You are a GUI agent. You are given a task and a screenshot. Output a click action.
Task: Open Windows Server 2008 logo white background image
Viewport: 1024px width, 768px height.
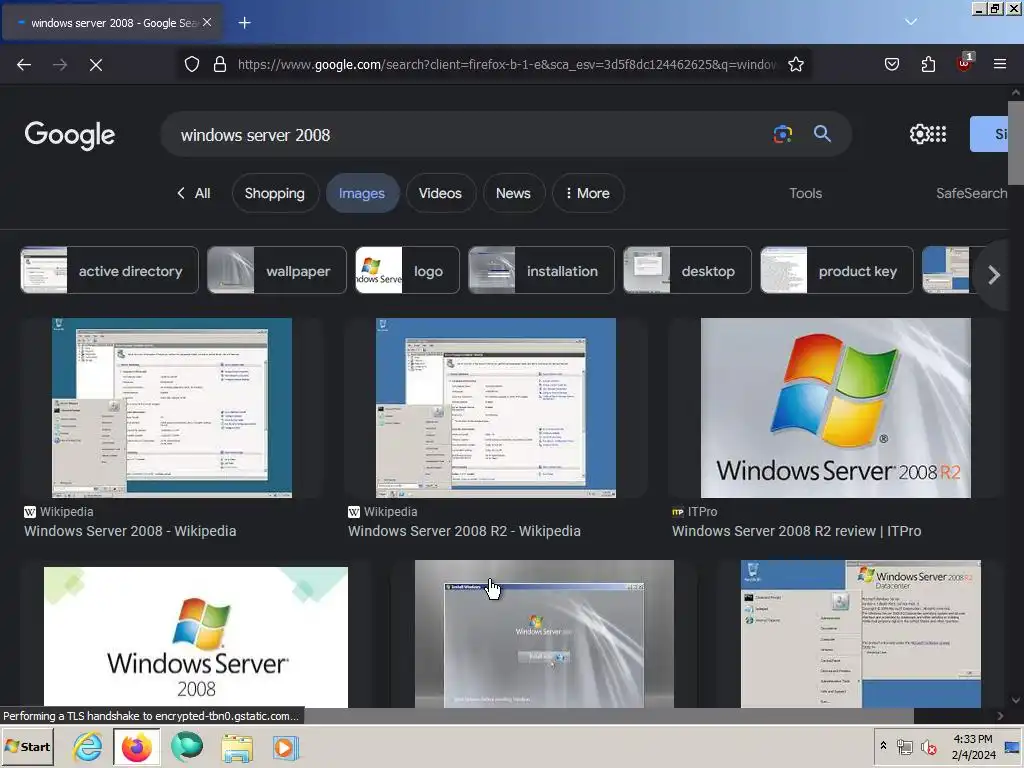pyautogui.click(x=196, y=637)
